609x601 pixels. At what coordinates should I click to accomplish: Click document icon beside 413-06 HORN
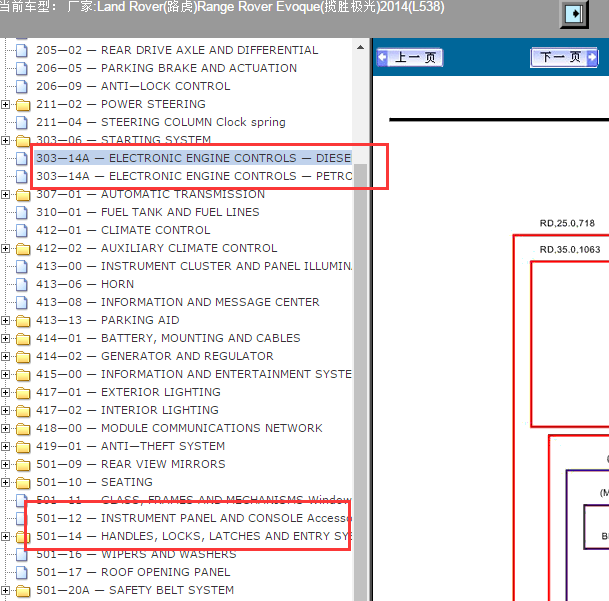click(22, 284)
